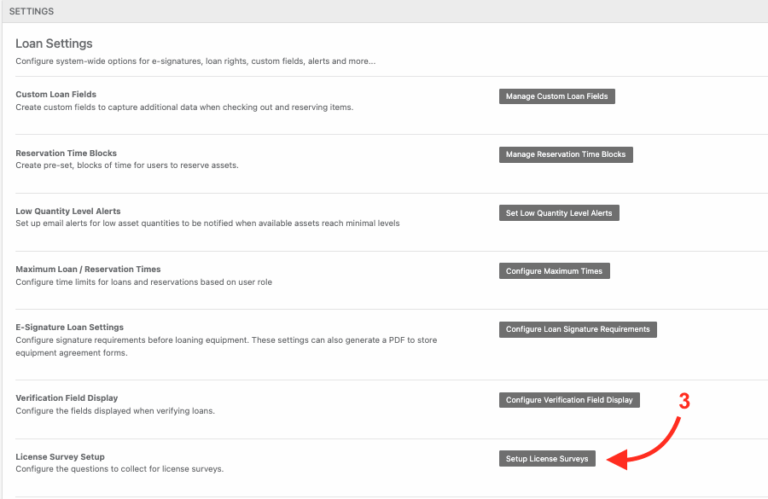Image resolution: width=768 pixels, height=499 pixels.
Task: Click the red number 3 annotation
Action: click(685, 401)
